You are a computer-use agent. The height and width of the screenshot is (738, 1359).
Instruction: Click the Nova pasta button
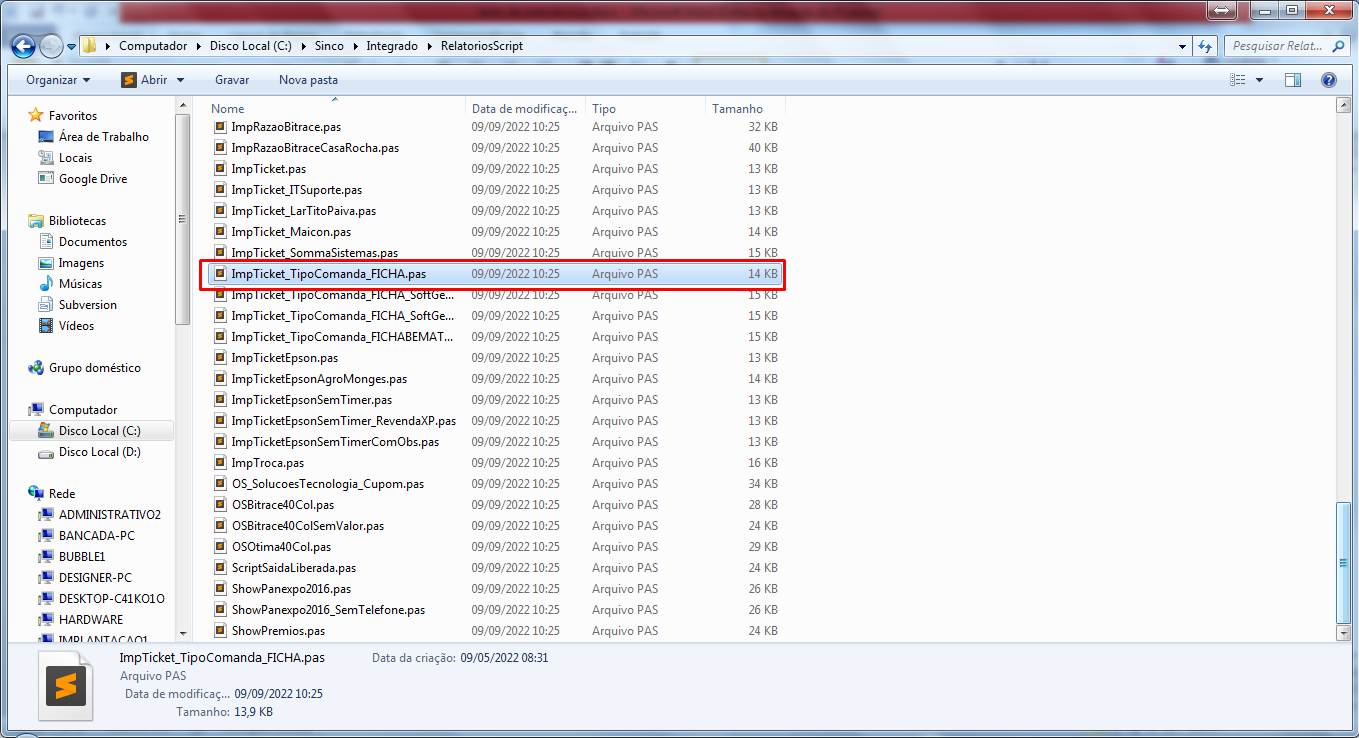coord(308,80)
